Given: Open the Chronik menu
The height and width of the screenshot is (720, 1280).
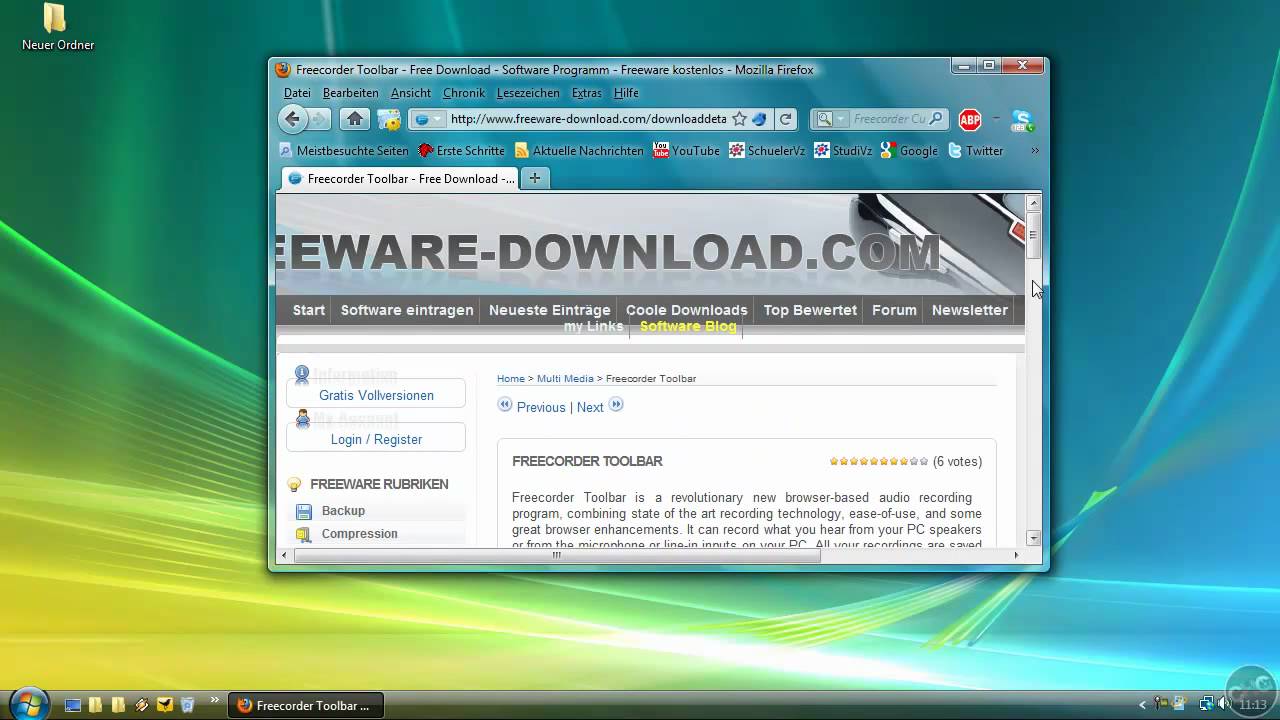Looking at the screenshot, I should 464,93.
